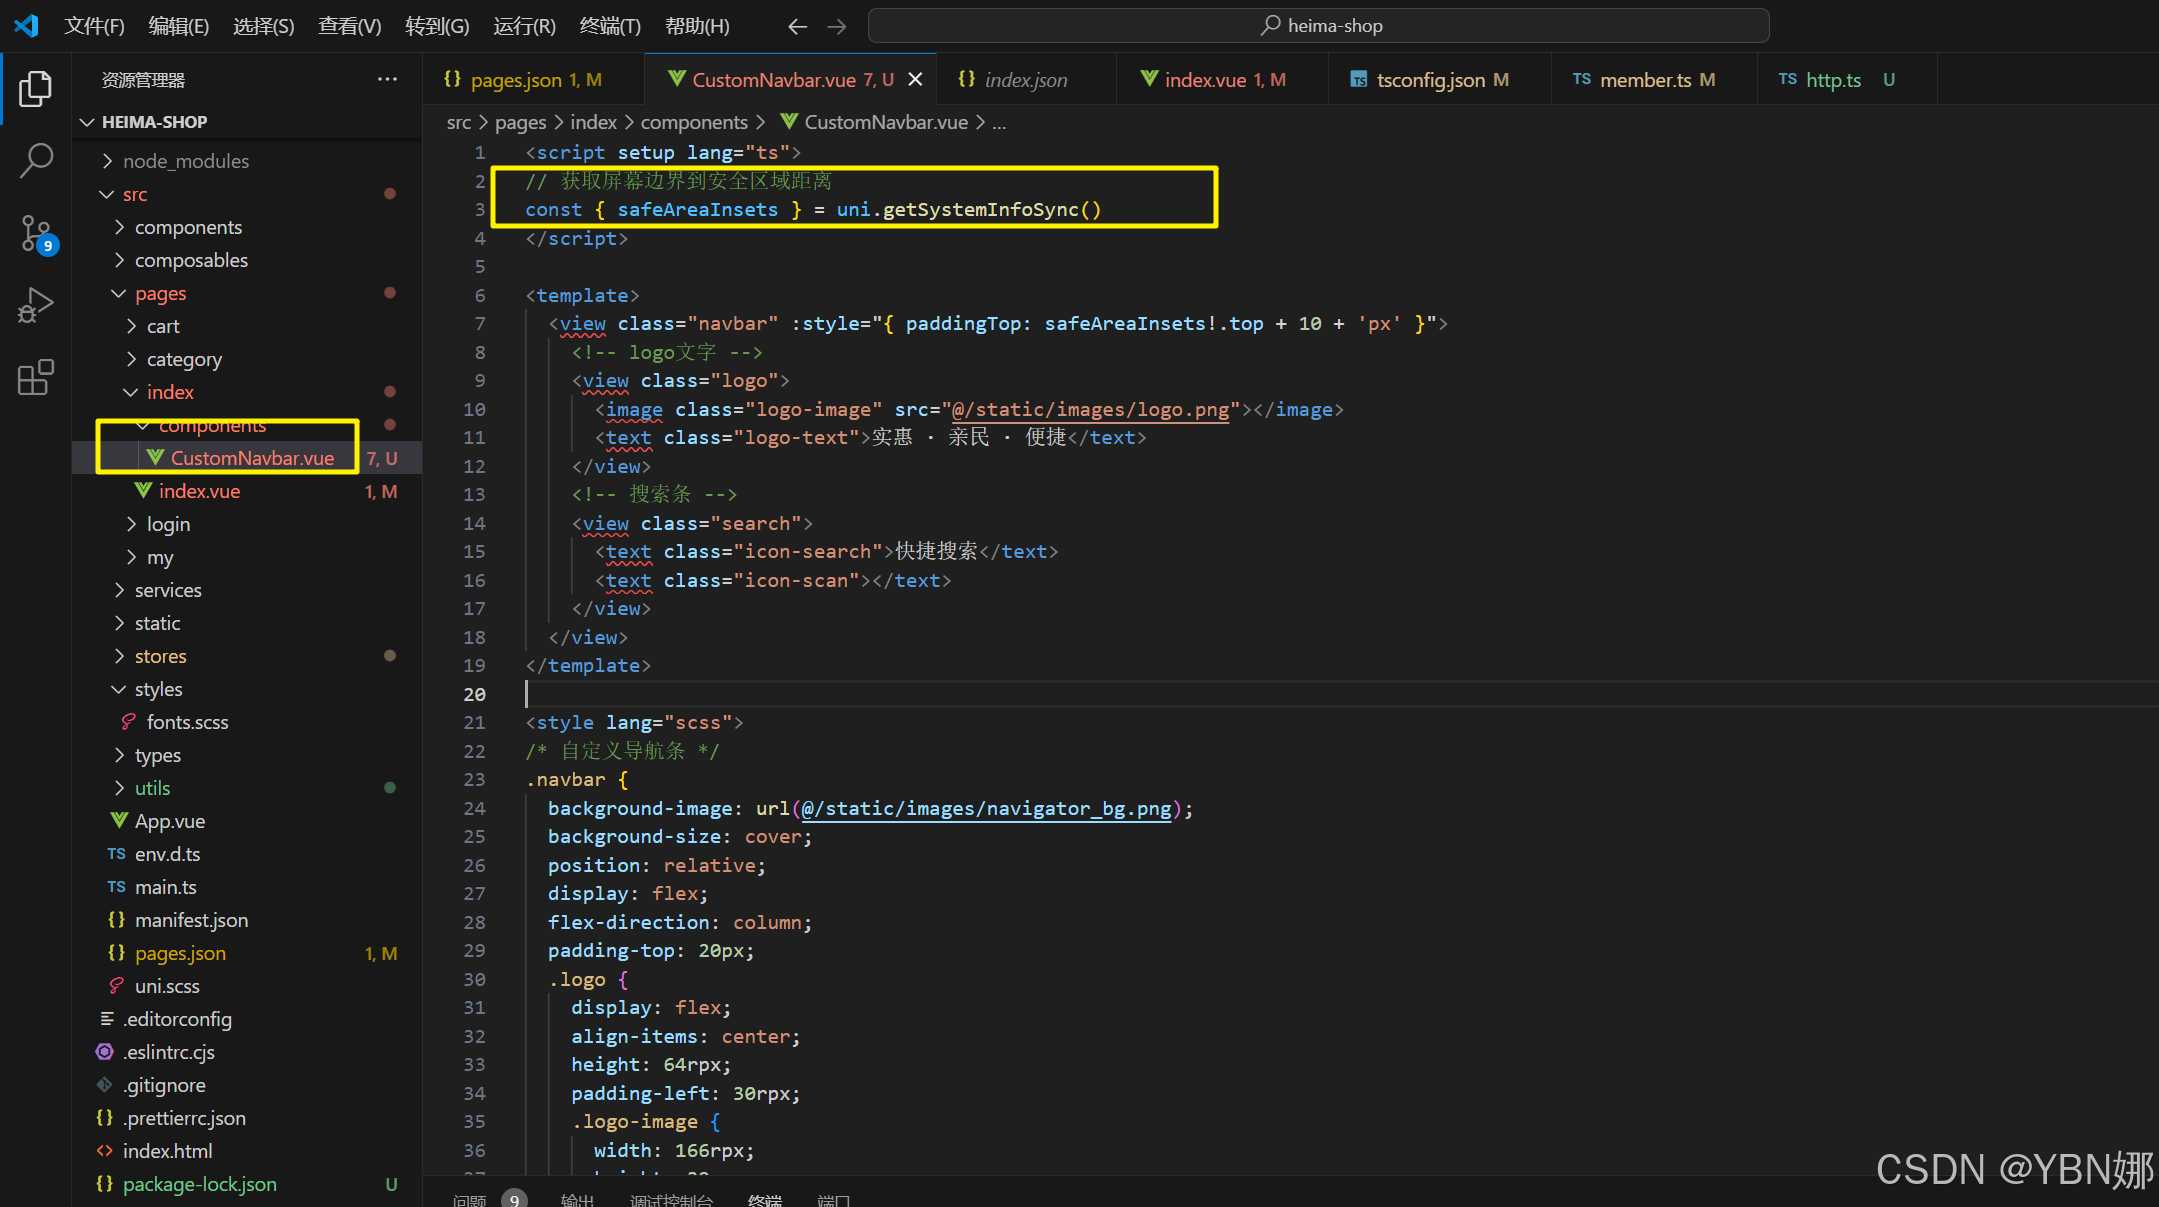Collapse the HEIMA-SHOP root section
The image size is (2159, 1207).
tap(154, 122)
